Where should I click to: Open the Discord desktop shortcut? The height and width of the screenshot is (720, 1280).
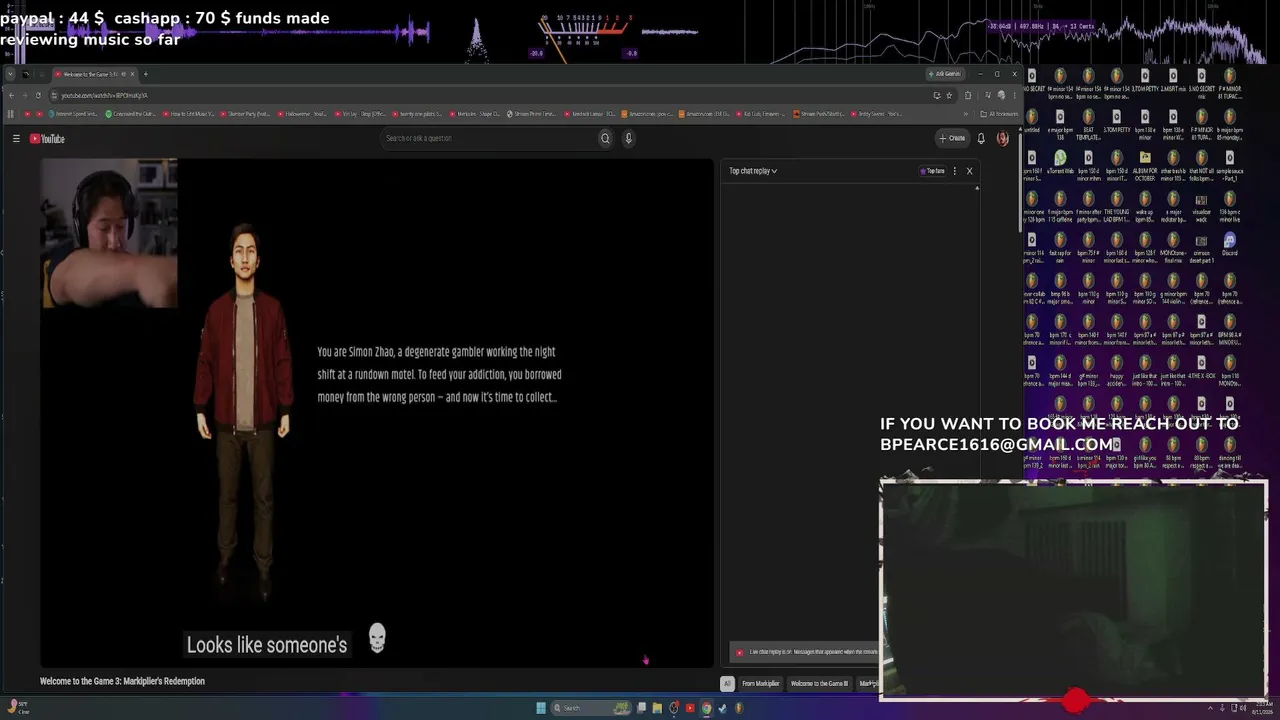[1229, 246]
